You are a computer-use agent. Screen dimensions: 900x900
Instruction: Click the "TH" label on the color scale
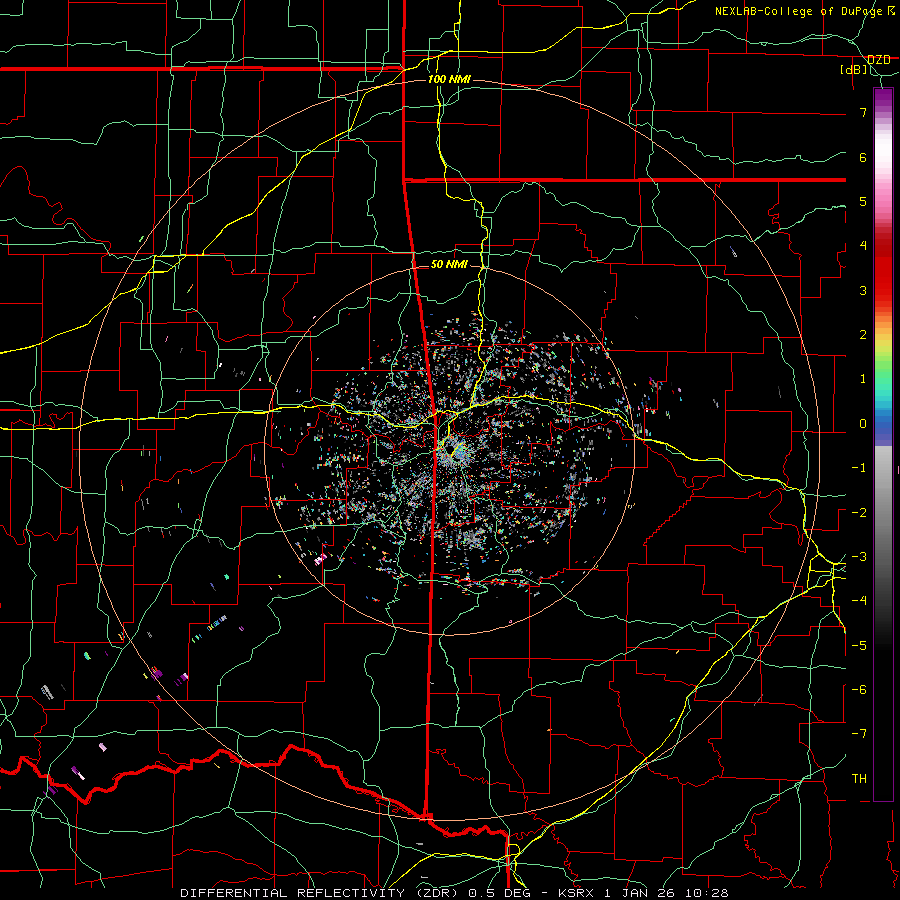(x=859, y=779)
